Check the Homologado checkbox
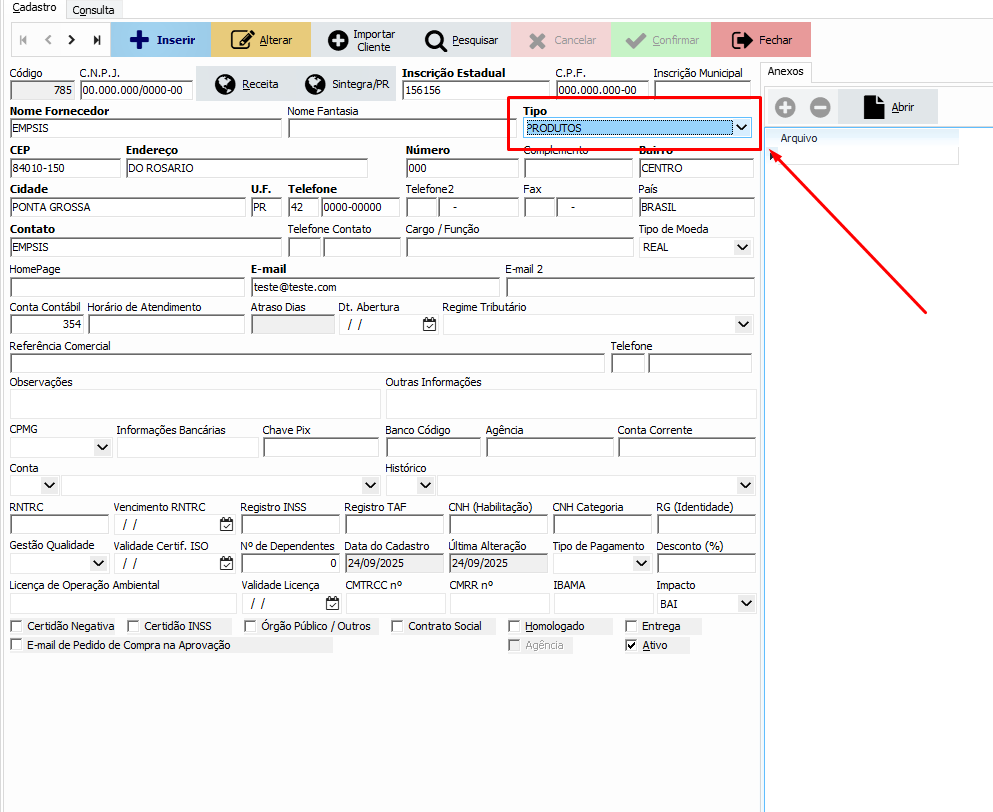 (515, 626)
